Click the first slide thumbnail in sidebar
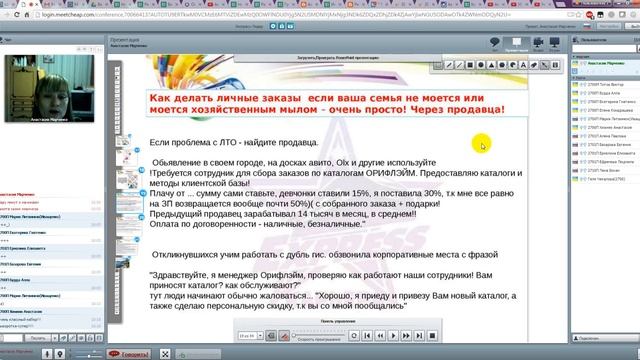This screenshot has height=360, width=640. [122, 141]
